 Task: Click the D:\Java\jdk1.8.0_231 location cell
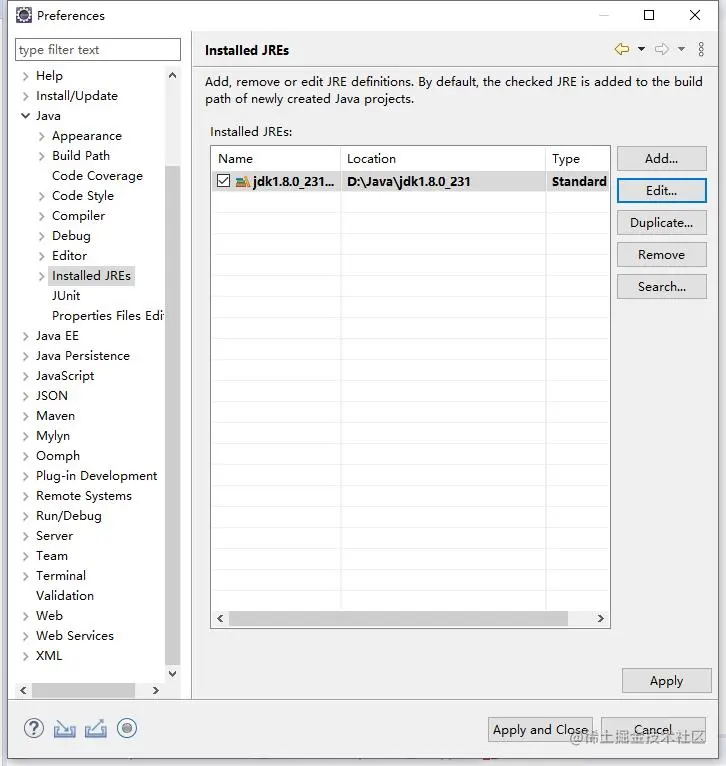click(x=443, y=182)
